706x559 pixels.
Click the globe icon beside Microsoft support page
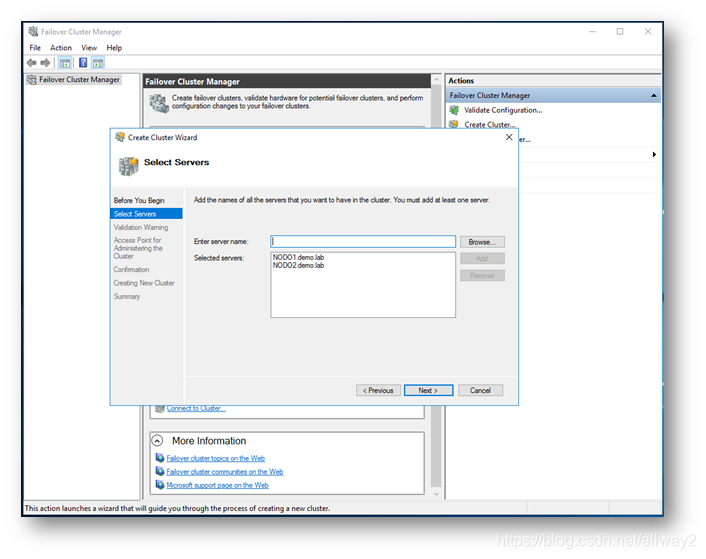click(160, 485)
